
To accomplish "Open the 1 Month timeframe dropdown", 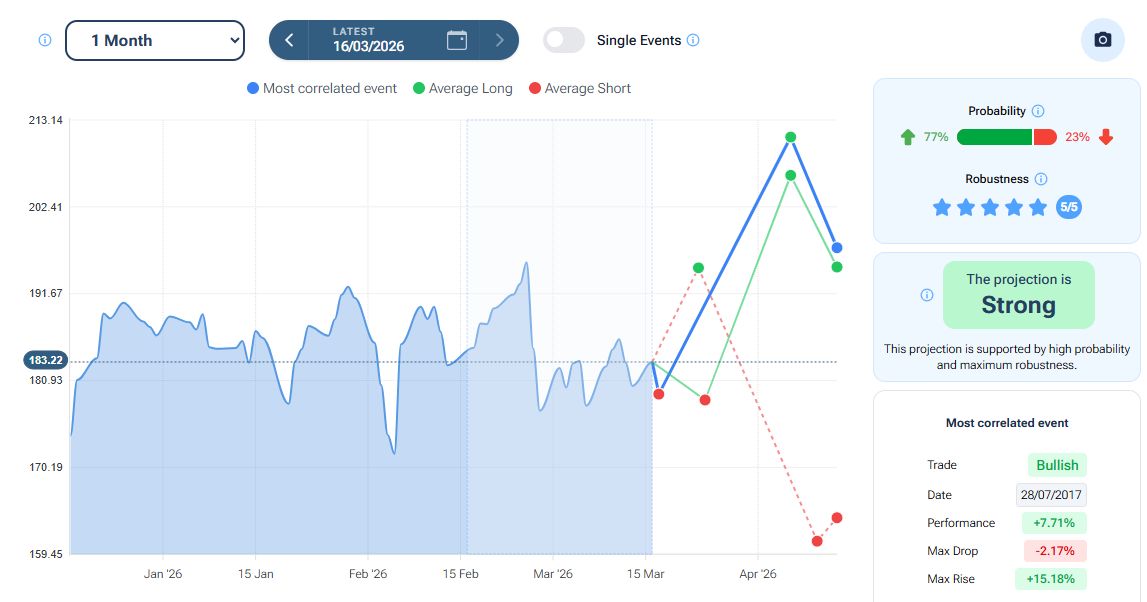I will (155, 40).
